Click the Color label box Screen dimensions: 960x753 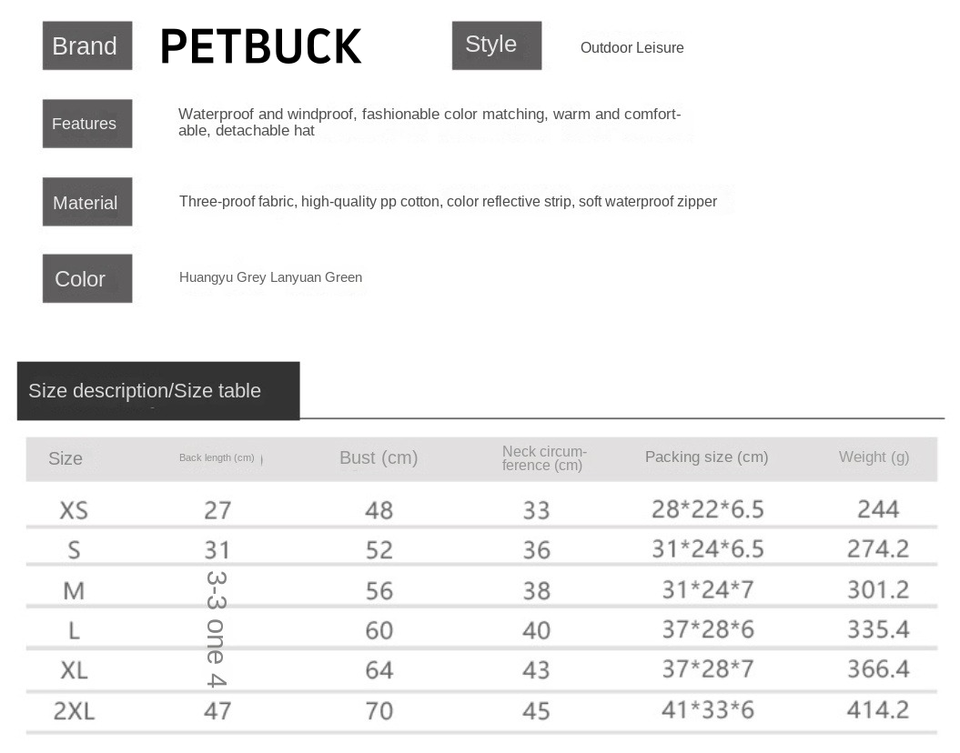pos(87,278)
